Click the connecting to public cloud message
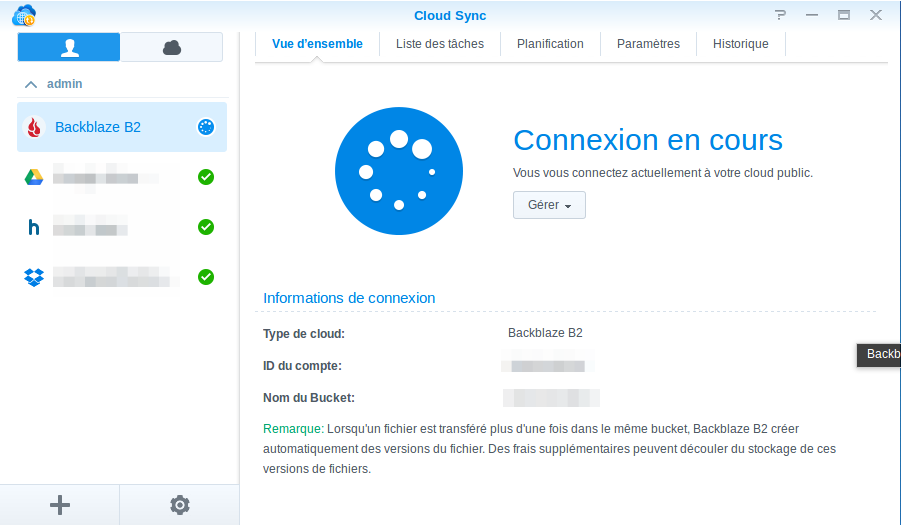Viewport: 901px width, 525px height. click(x=663, y=173)
